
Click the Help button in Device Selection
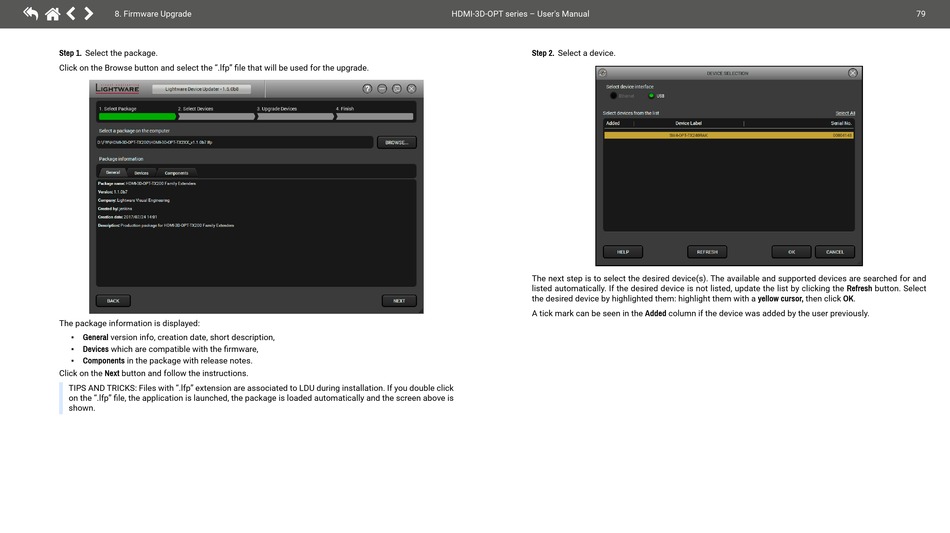tap(623, 252)
